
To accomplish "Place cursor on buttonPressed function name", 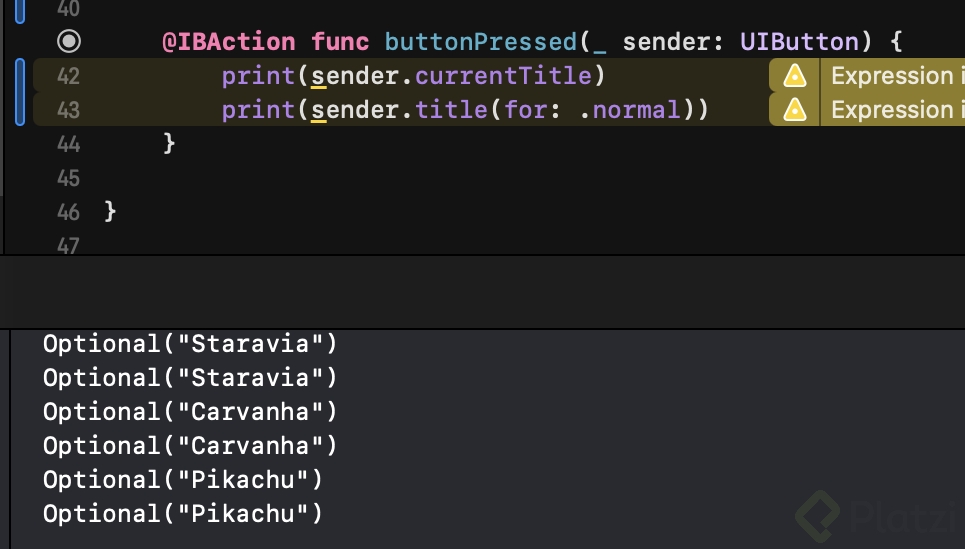I will coord(480,42).
